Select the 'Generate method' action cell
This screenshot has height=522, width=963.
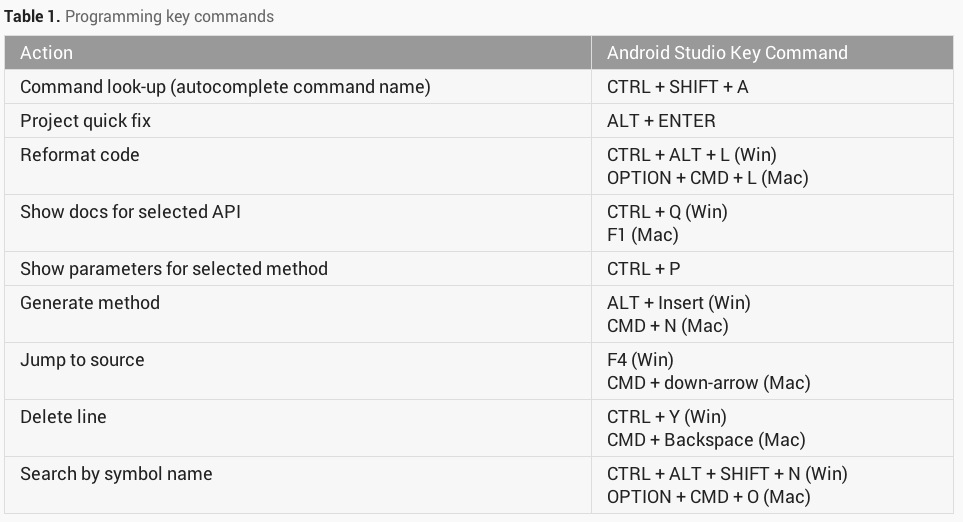90,303
